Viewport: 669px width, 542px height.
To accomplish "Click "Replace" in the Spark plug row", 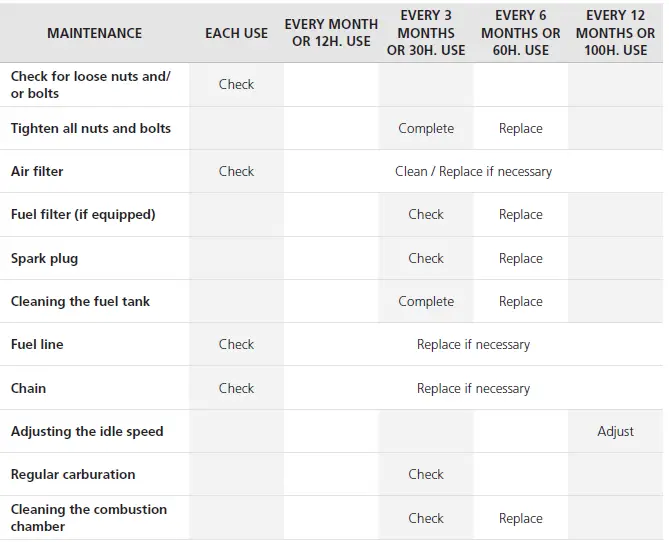I will 521,258.
